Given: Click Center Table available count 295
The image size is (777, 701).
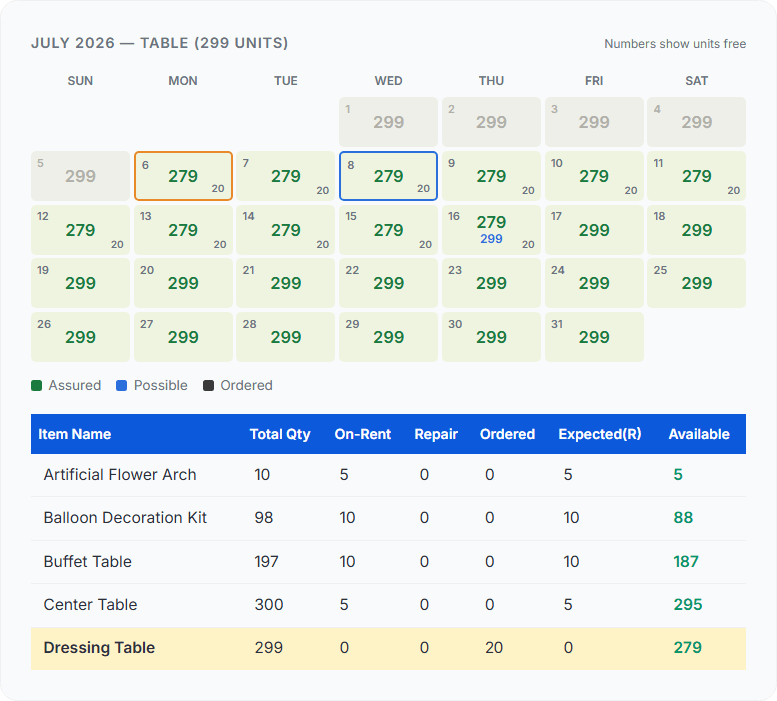Looking at the screenshot, I should pos(688,604).
